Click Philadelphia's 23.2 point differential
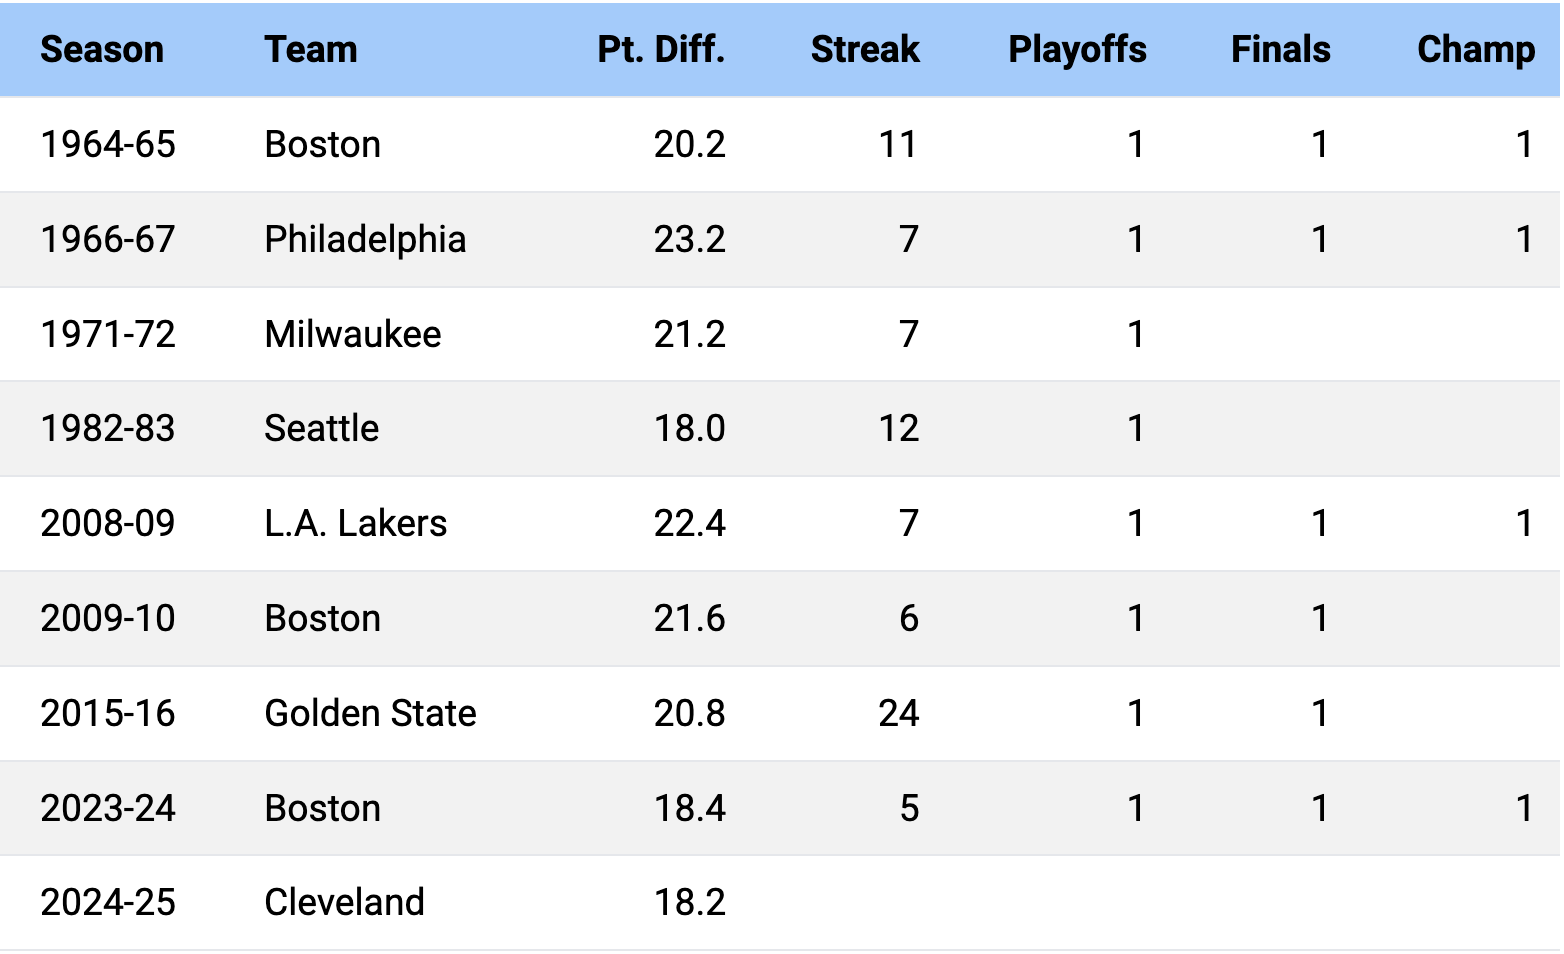The height and width of the screenshot is (954, 1564). tap(689, 239)
